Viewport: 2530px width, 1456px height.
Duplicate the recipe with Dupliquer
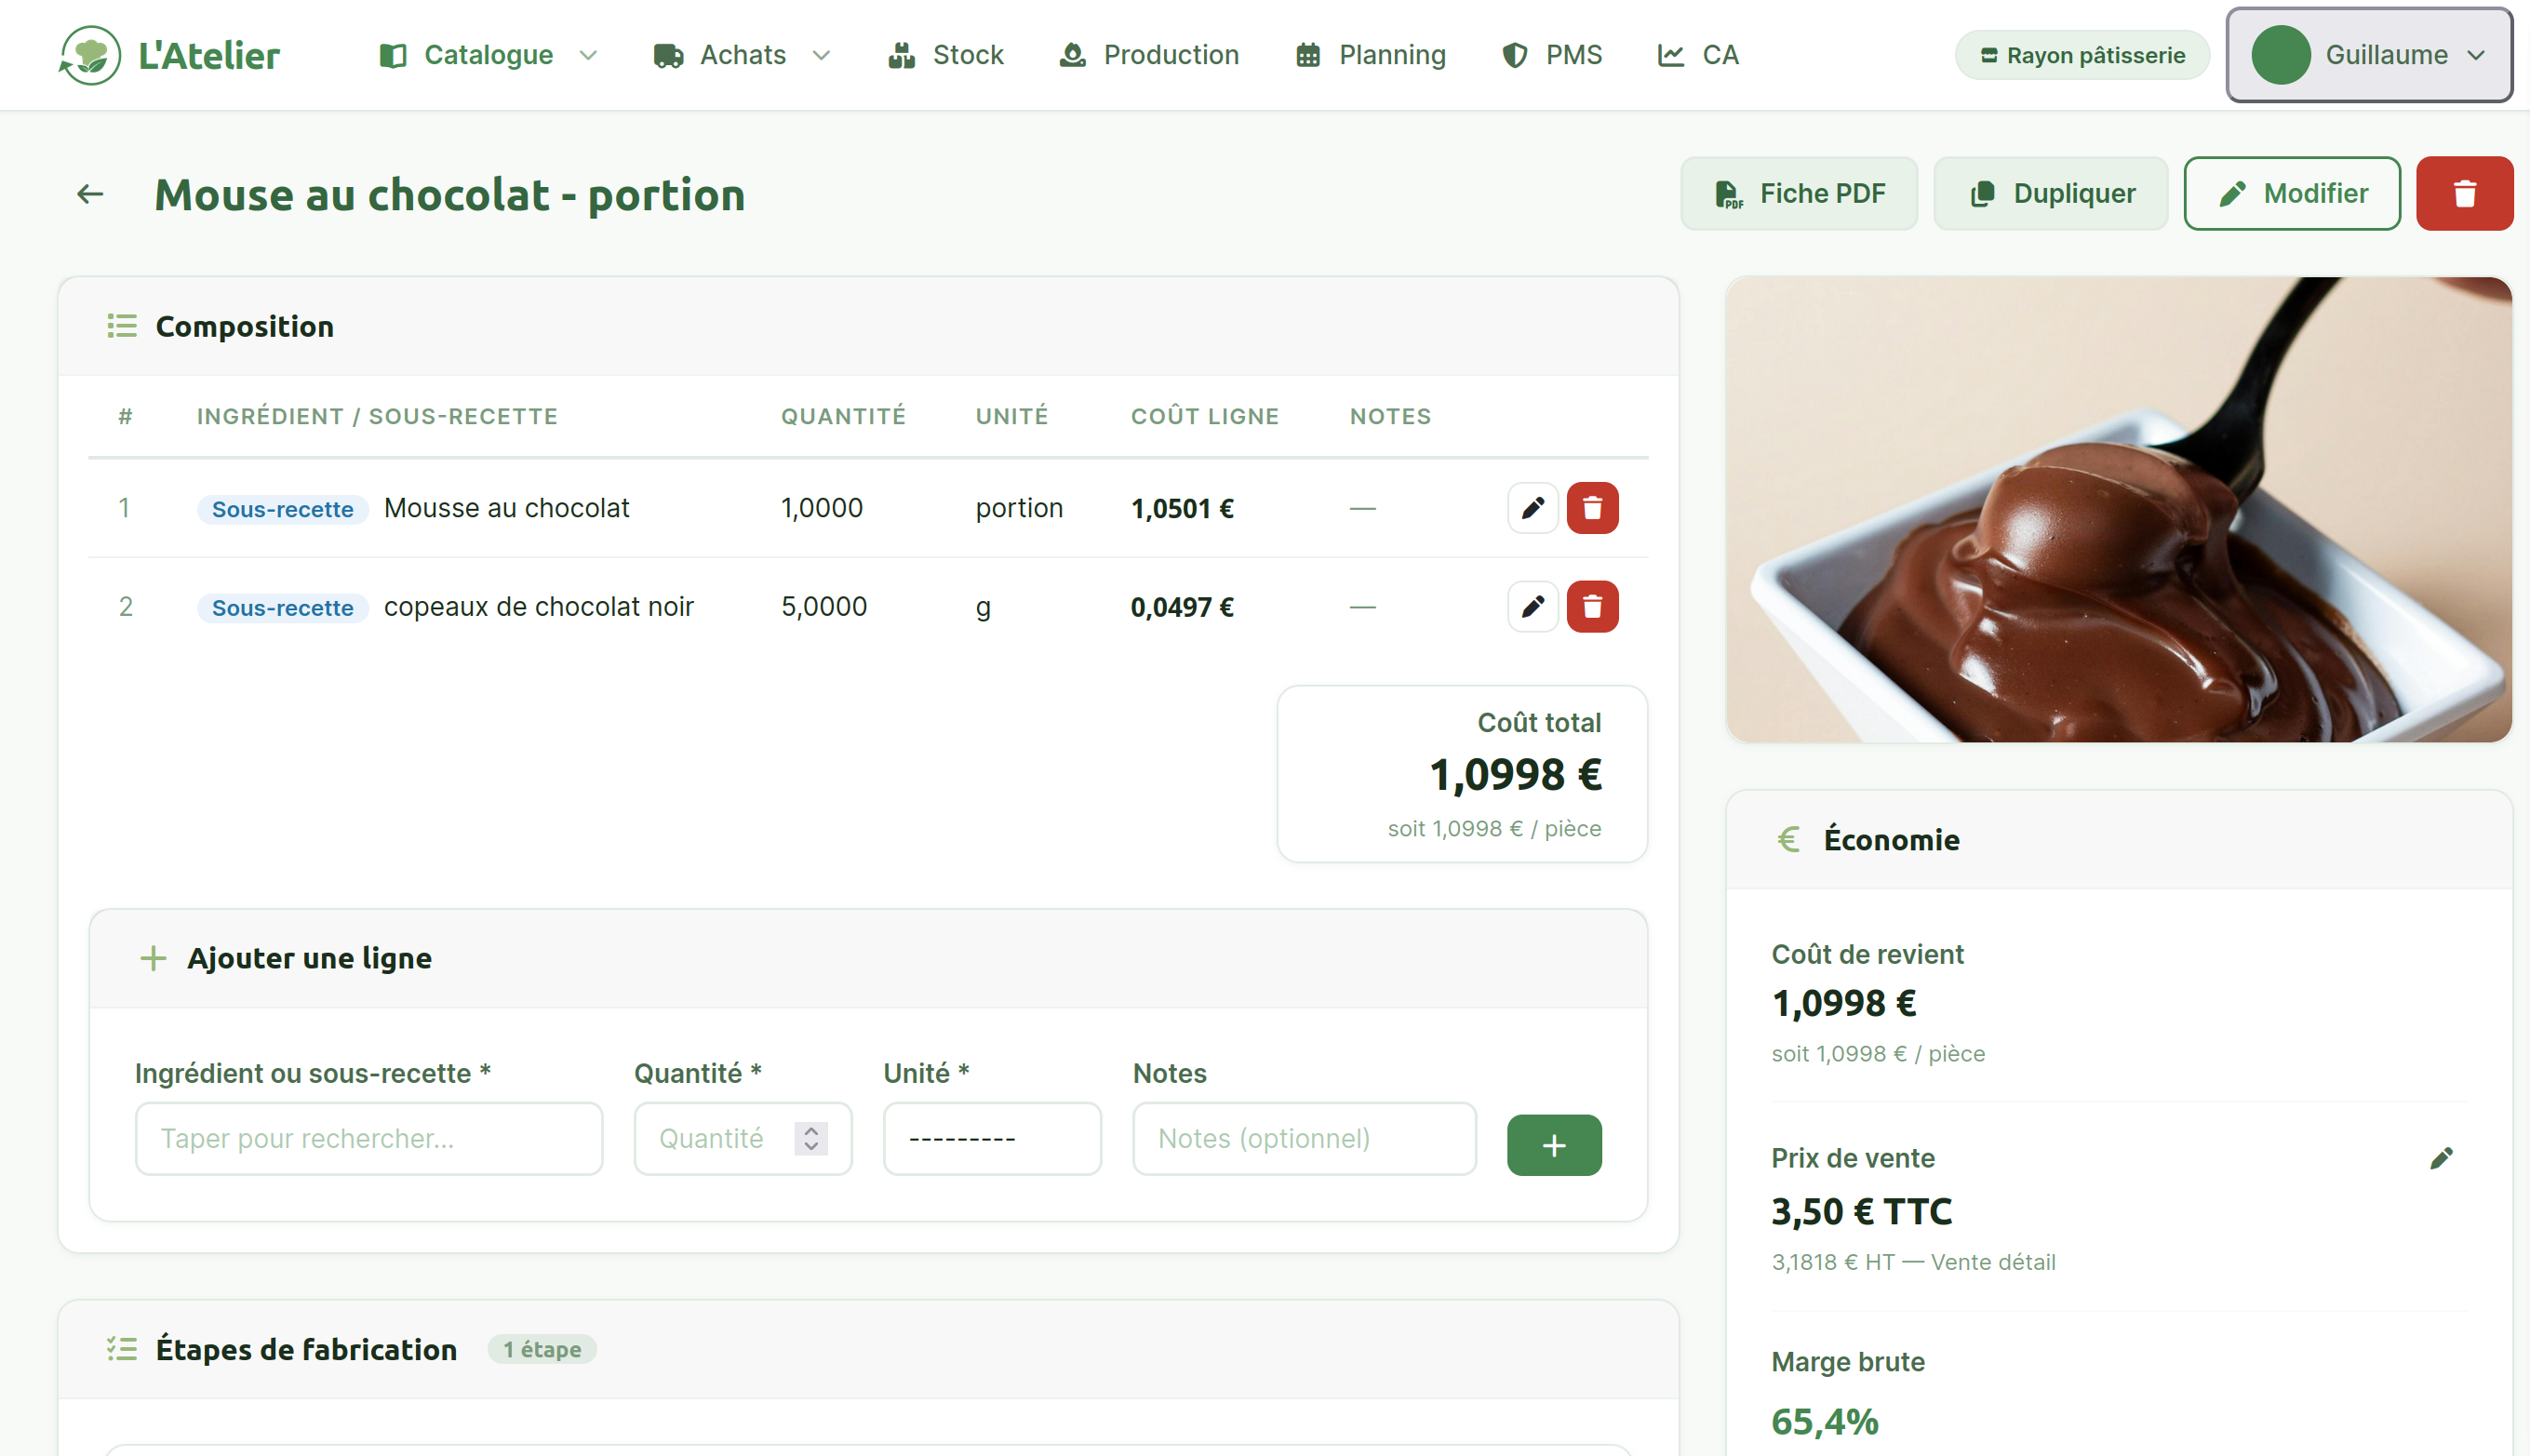[x=2049, y=192]
